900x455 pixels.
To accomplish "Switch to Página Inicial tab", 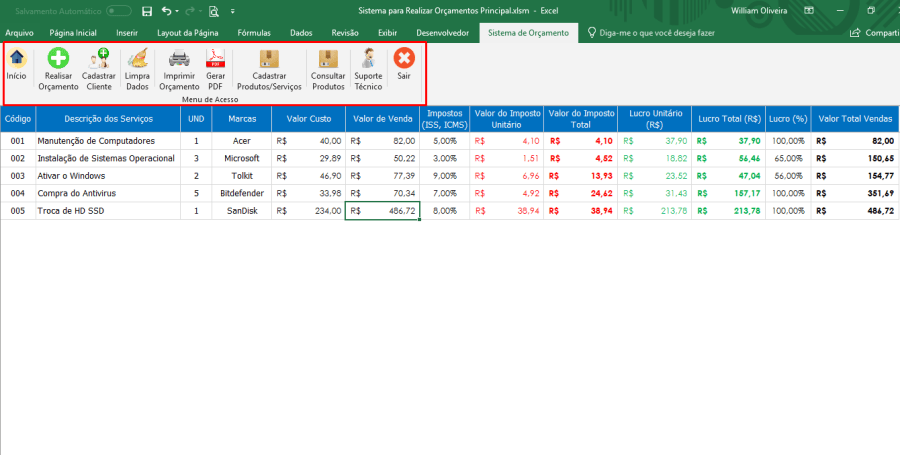I will 73,33.
